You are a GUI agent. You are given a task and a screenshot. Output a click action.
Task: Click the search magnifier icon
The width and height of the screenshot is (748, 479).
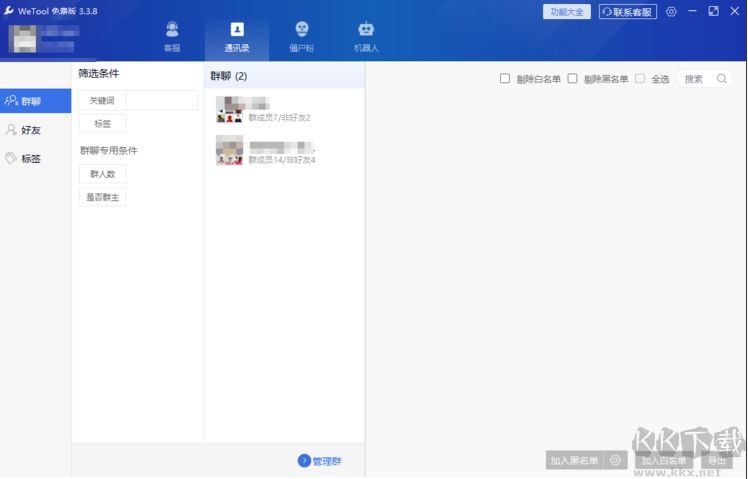pyautogui.click(x=722, y=78)
